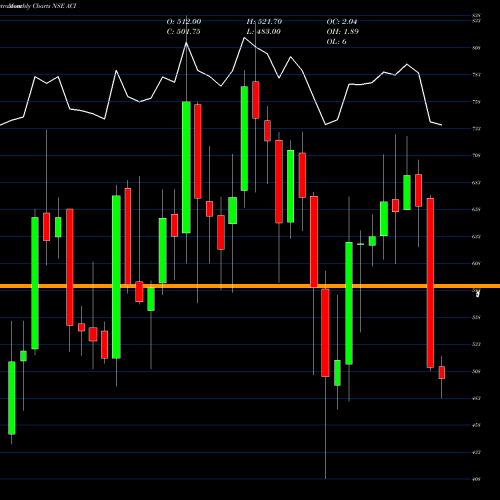Select the first tall green candle at far left
This screenshot has height=500, width=500.
pos(12,398)
